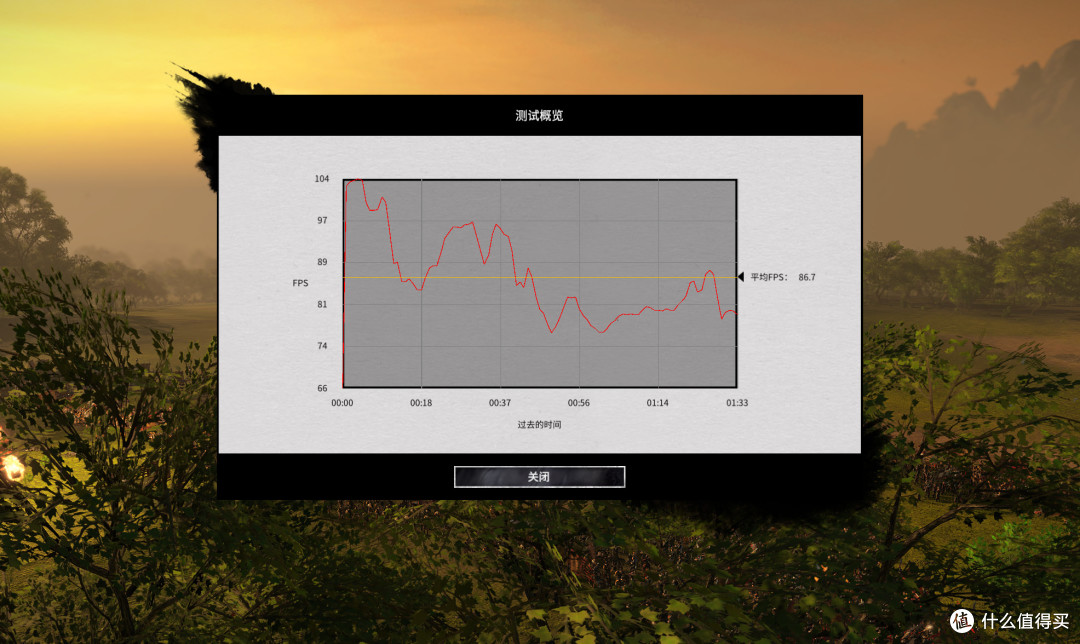This screenshot has height=644, width=1080.
Task: Click the 测试概览 dialog title
Action: click(x=539, y=116)
